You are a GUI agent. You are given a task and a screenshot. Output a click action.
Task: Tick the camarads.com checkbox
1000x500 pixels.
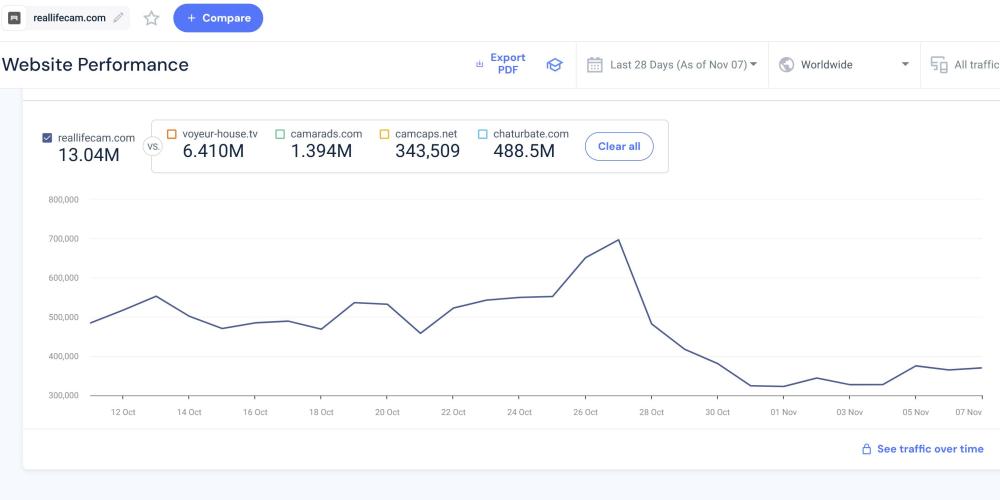coord(280,134)
